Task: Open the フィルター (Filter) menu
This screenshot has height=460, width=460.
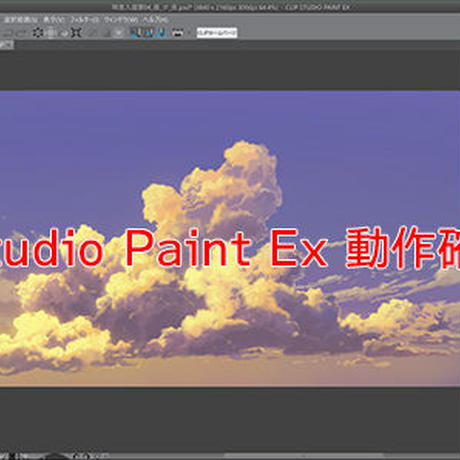Action: coord(85,20)
